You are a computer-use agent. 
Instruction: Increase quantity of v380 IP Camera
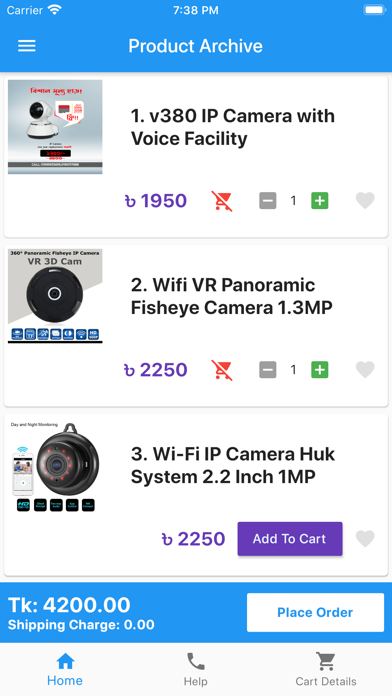click(320, 201)
